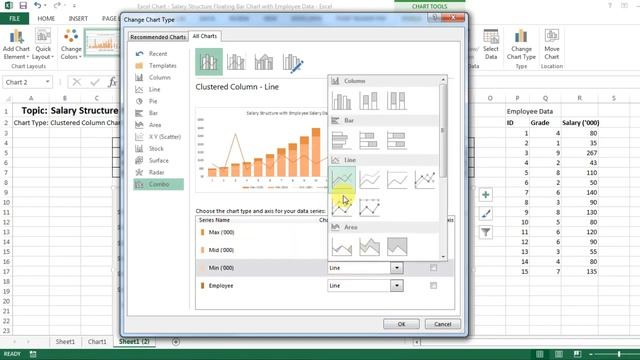Open the HOME ribbon tab
Viewport: 640px width, 360px height.
tap(46, 18)
